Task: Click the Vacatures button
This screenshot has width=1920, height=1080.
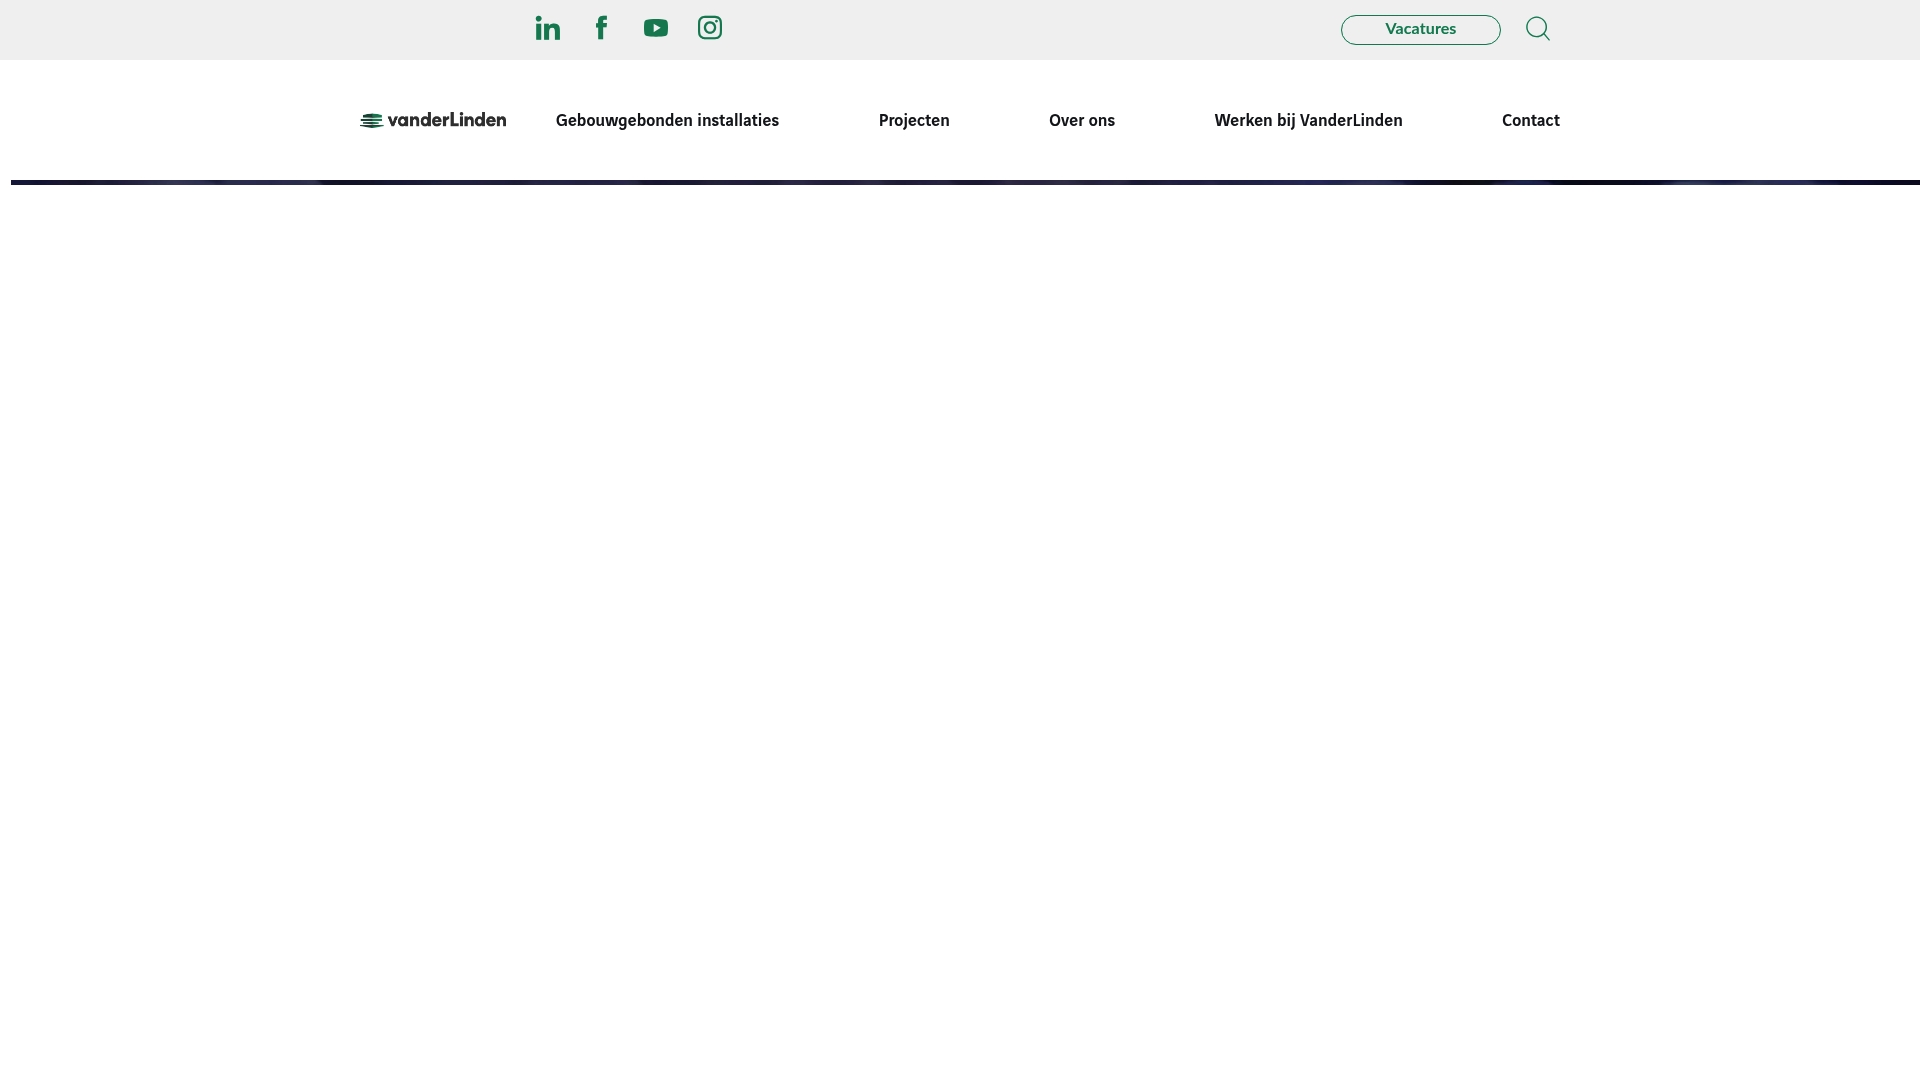Action: click(x=1421, y=30)
